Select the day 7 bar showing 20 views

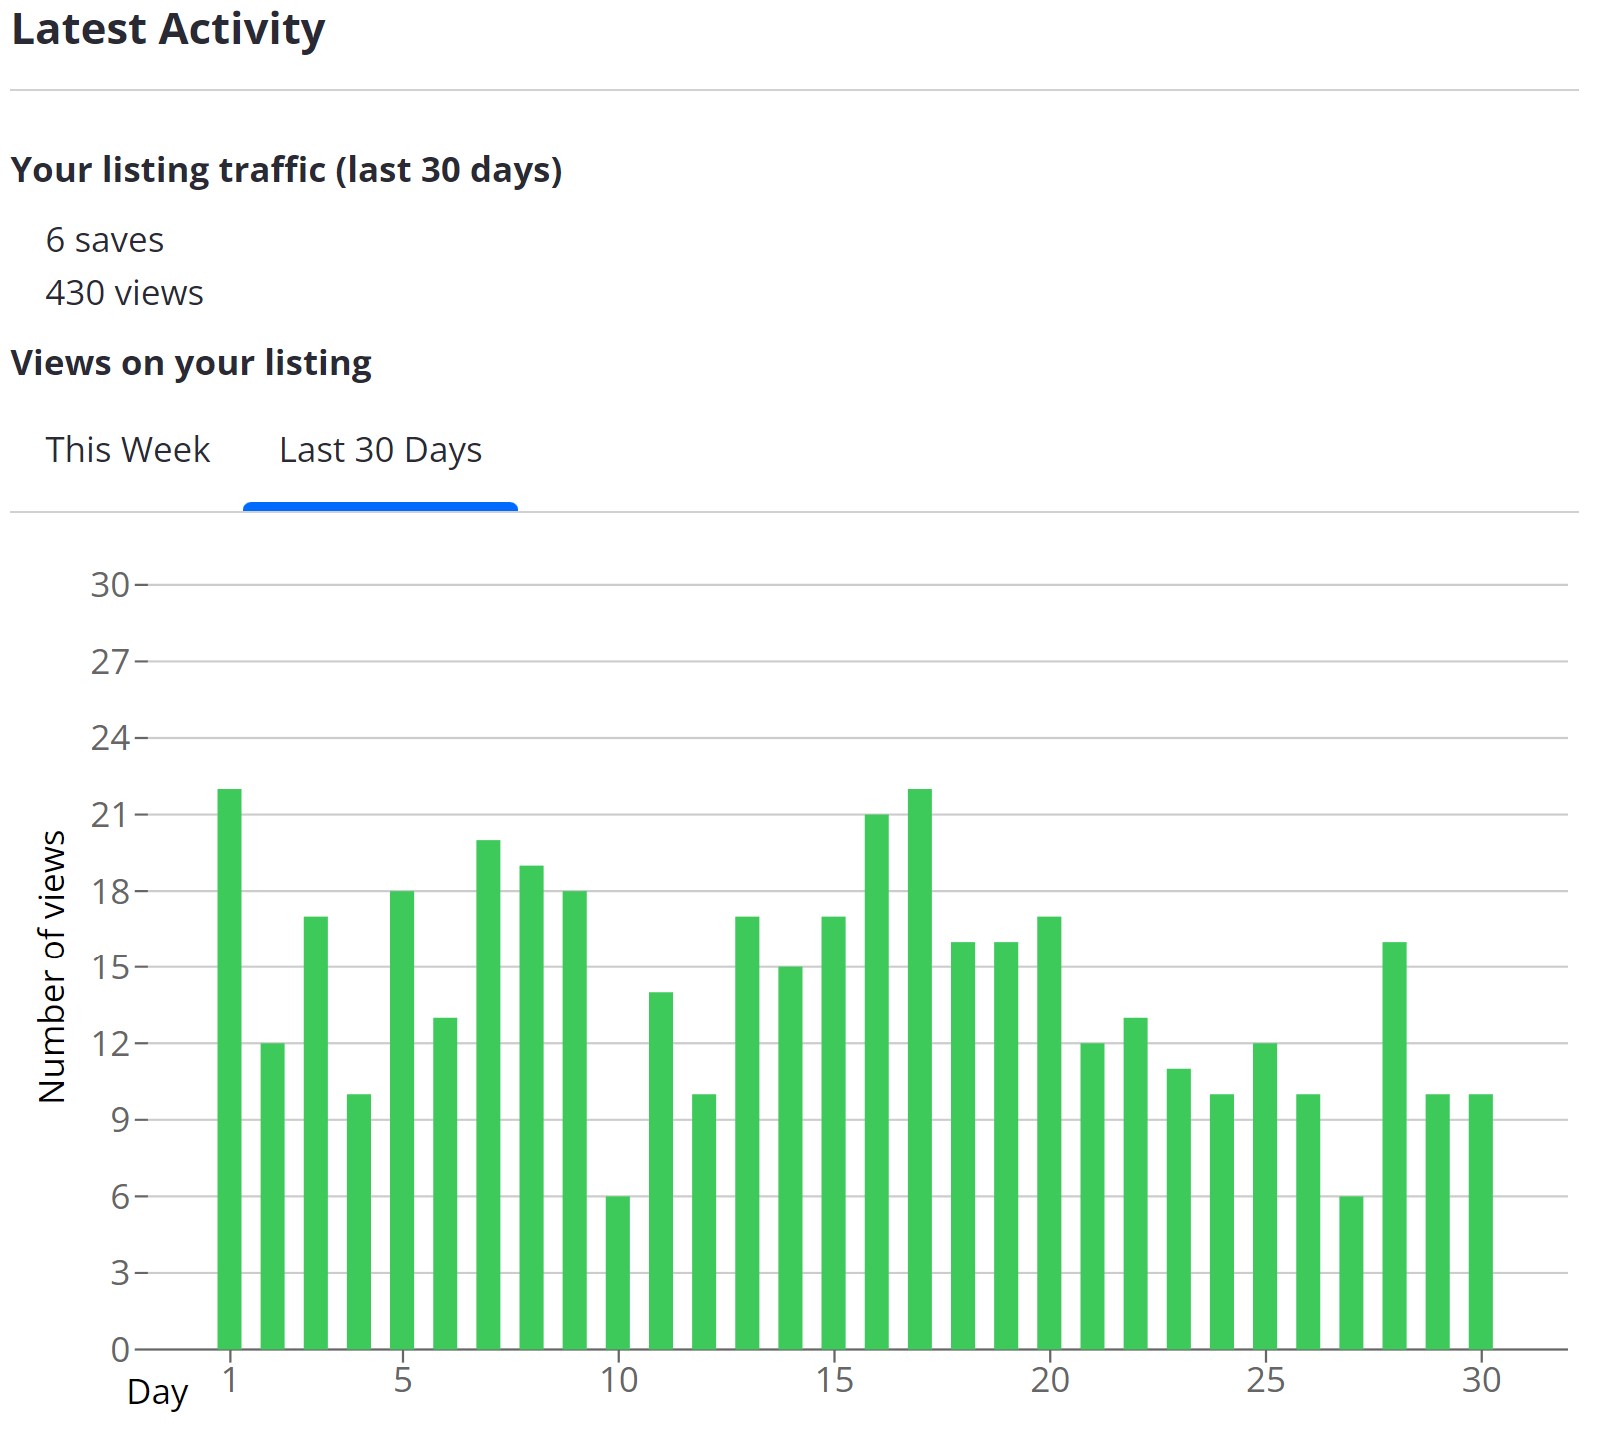(489, 1094)
